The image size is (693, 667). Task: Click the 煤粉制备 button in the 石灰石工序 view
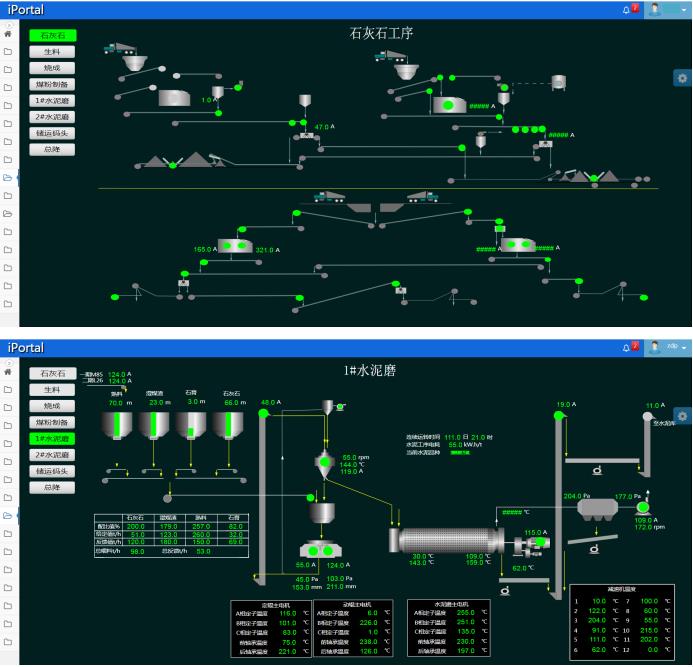point(52,85)
